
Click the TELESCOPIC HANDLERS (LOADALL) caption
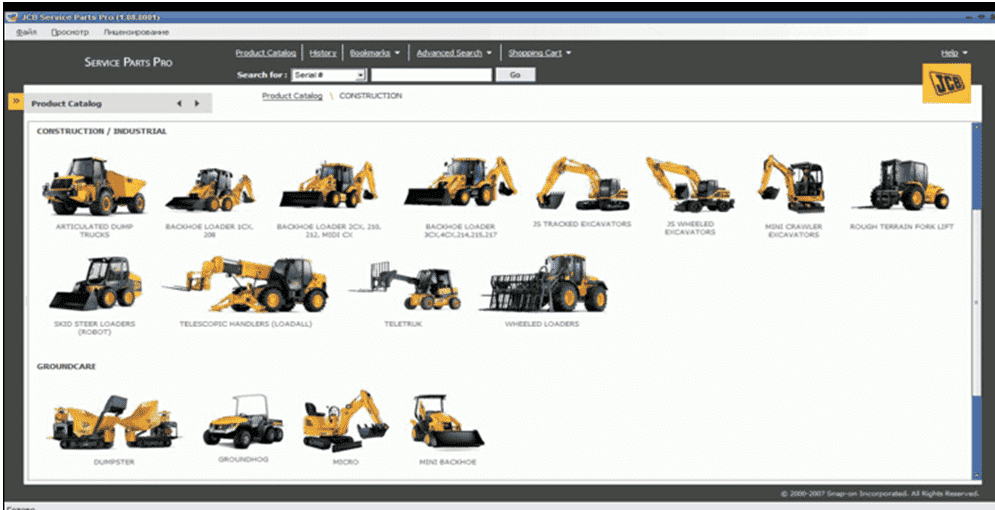(x=246, y=324)
